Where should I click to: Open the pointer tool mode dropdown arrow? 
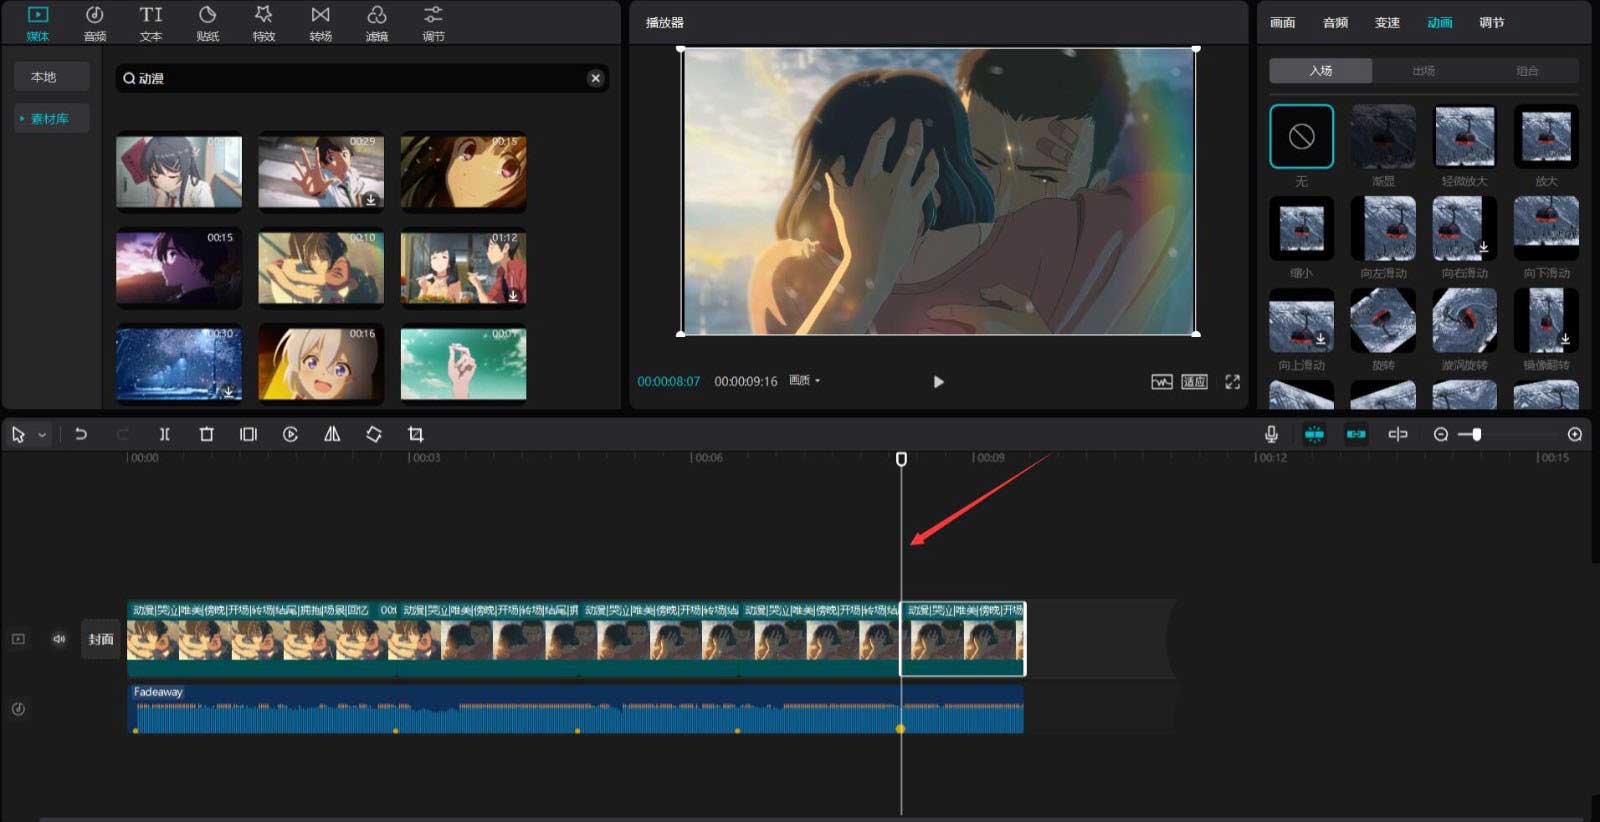pos(42,435)
